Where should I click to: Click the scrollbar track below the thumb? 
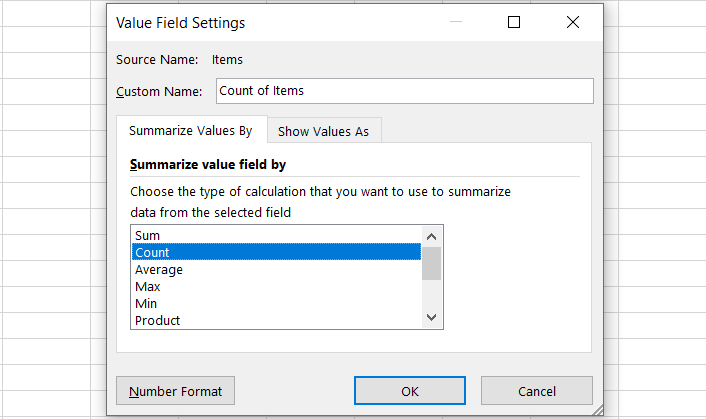(x=432, y=294)
